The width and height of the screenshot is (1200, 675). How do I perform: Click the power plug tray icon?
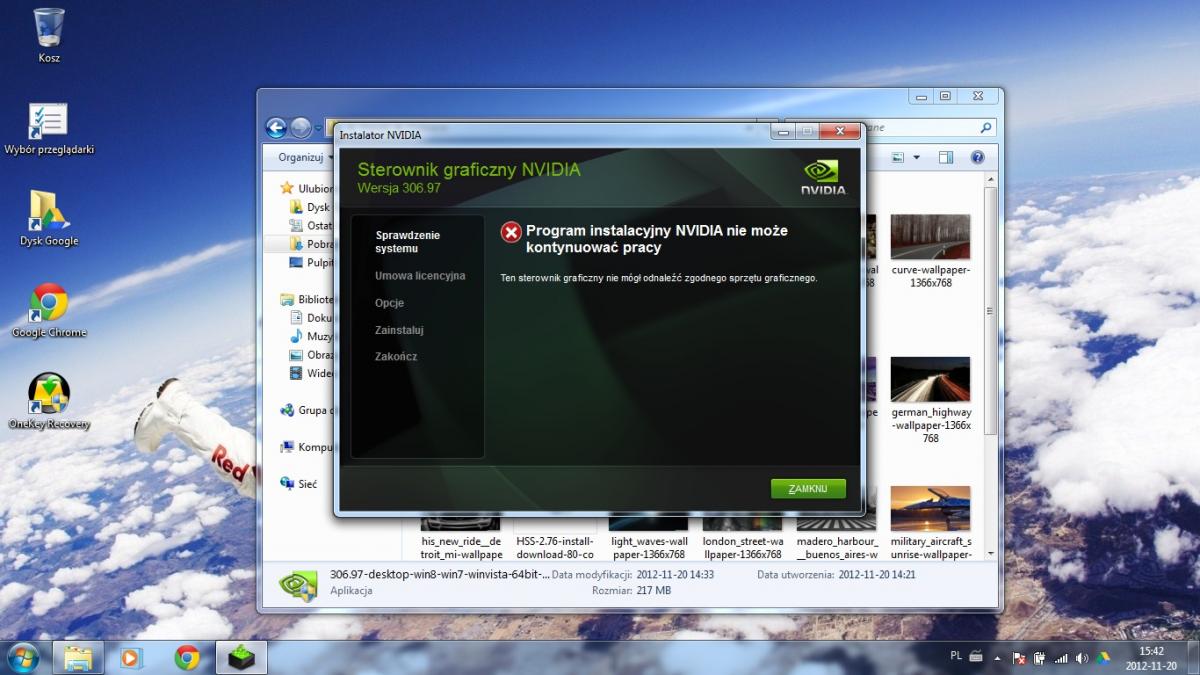click(1039, 658)
